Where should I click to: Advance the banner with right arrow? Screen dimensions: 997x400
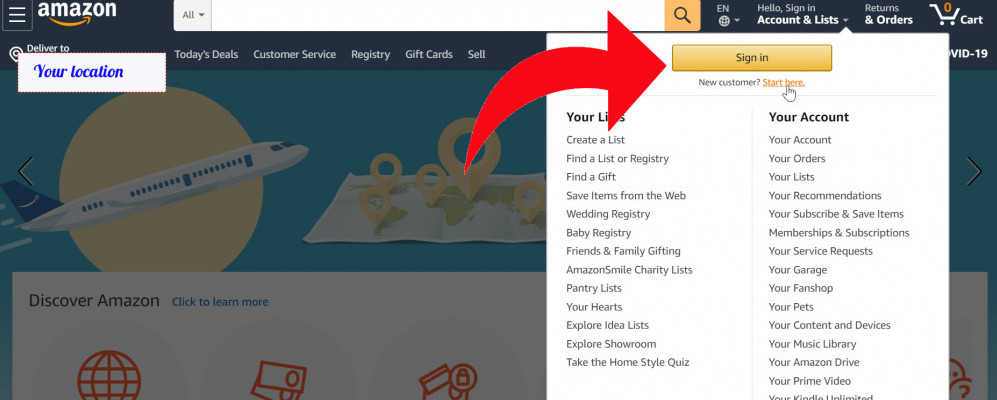click(973, 171)
